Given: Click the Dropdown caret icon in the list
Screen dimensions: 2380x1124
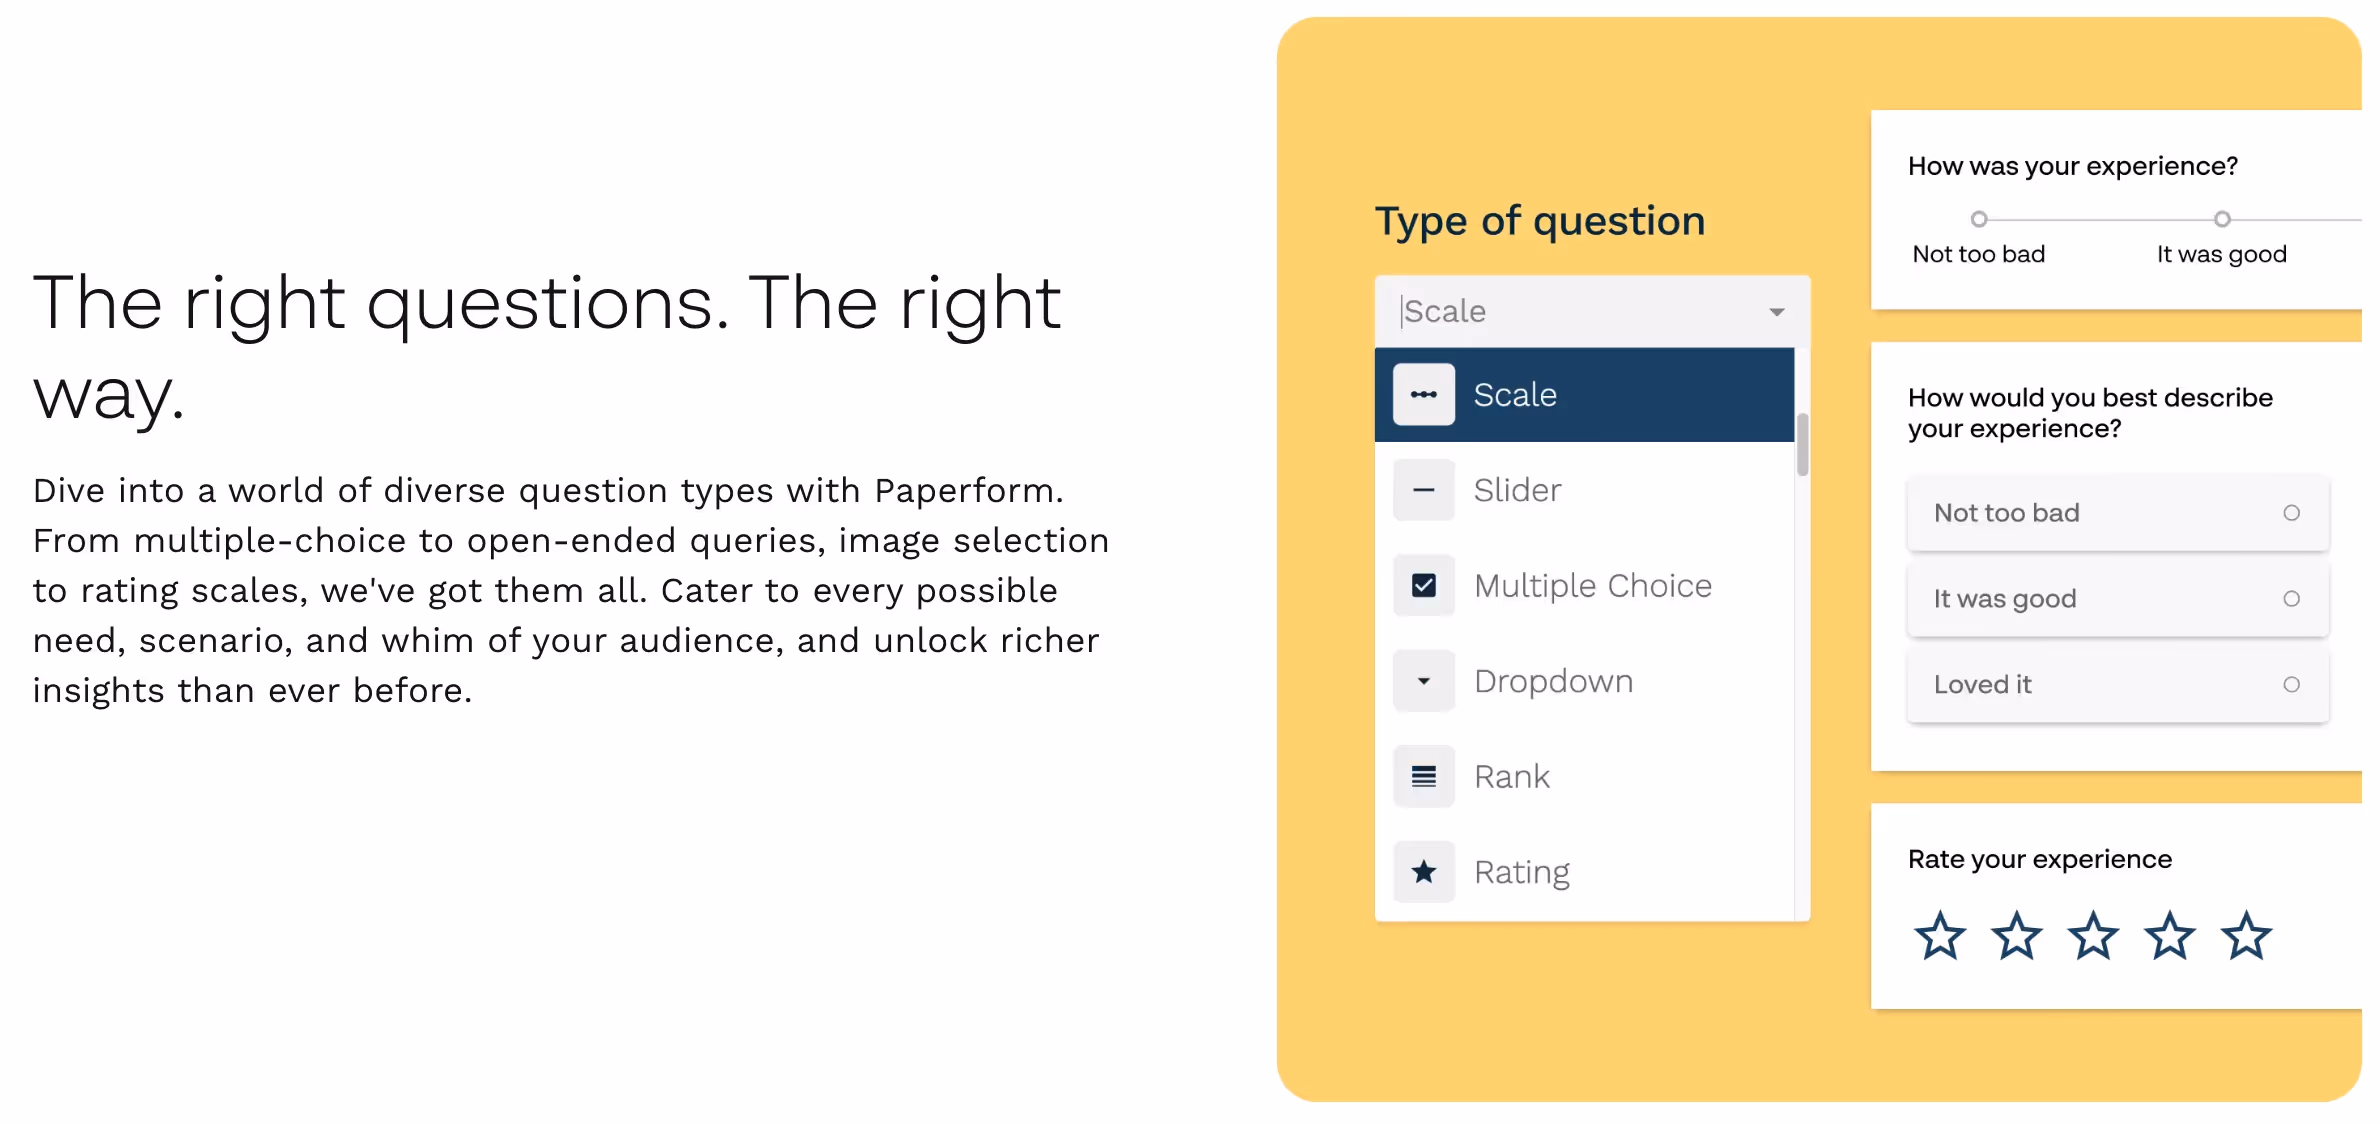Looking at the screenshot, I should [1423, 681].
